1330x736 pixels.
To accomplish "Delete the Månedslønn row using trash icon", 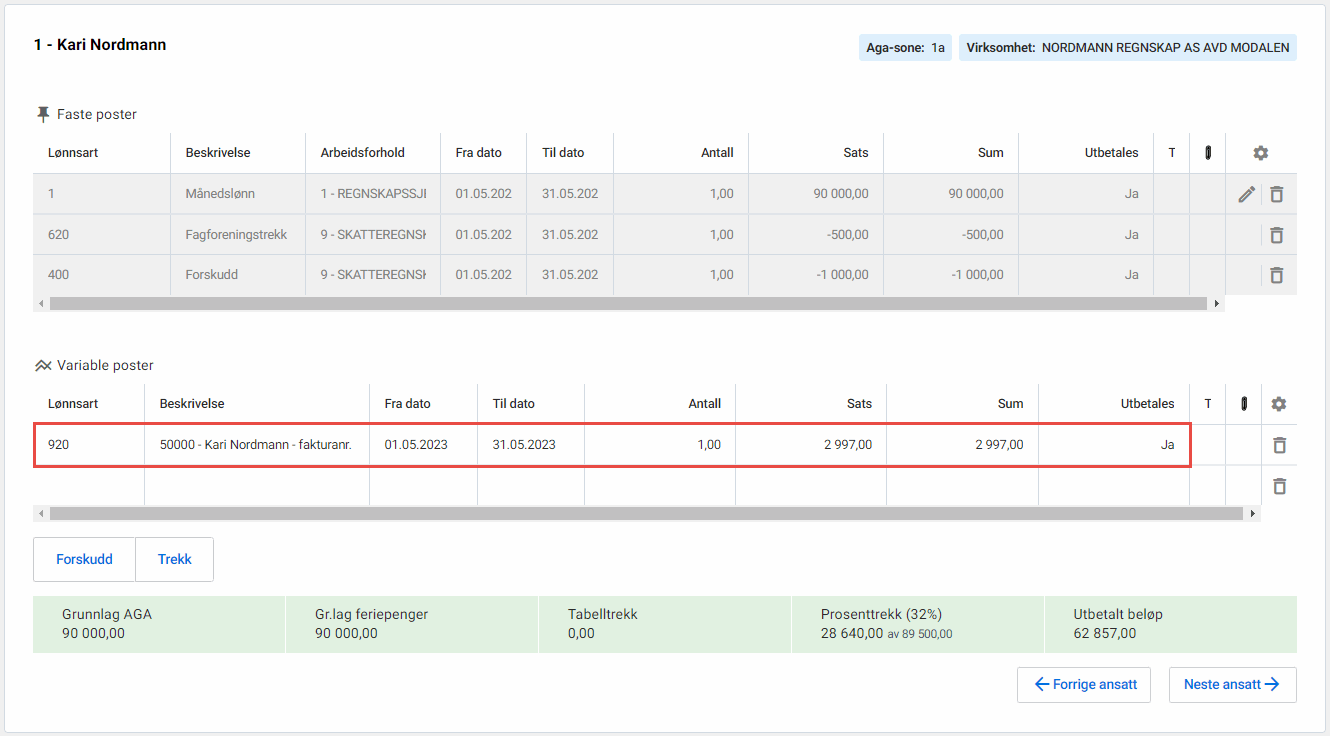I will coord(1277,194).
